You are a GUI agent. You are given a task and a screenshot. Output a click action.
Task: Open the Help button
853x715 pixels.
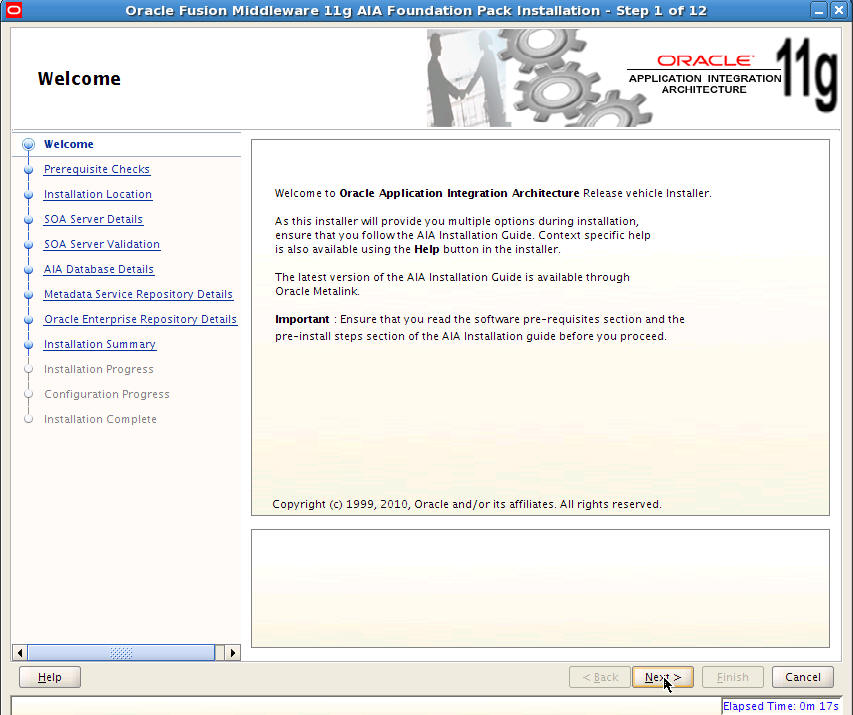click(x=50, y=677)
